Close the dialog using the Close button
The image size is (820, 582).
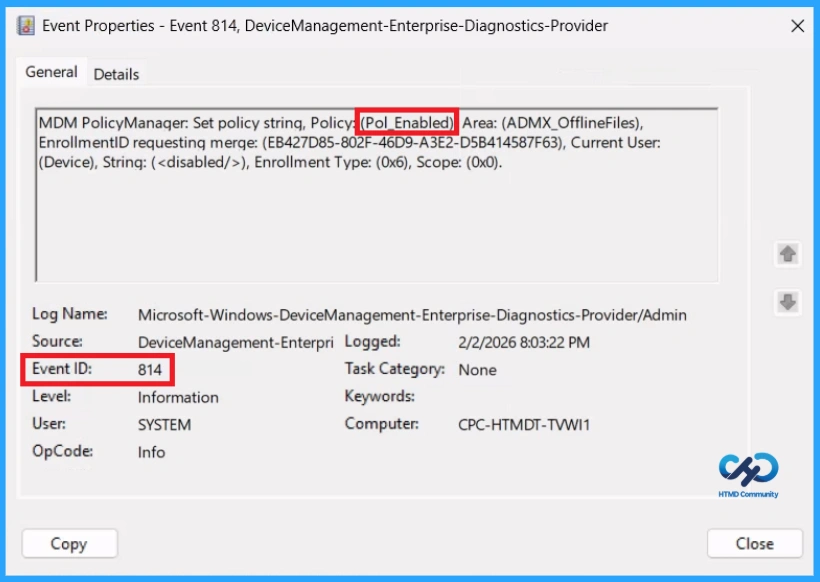tap(754, 543)
